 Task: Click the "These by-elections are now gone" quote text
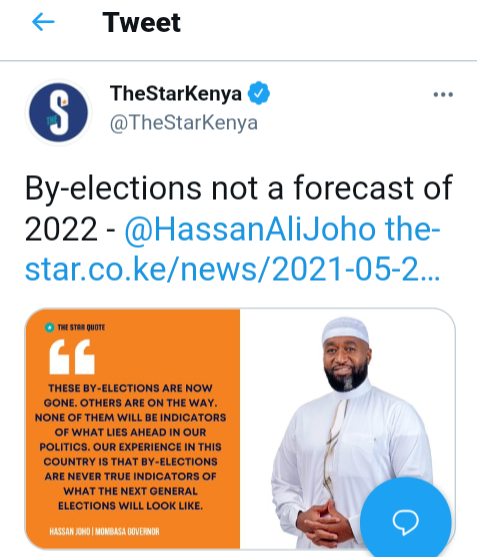(131, 447)
